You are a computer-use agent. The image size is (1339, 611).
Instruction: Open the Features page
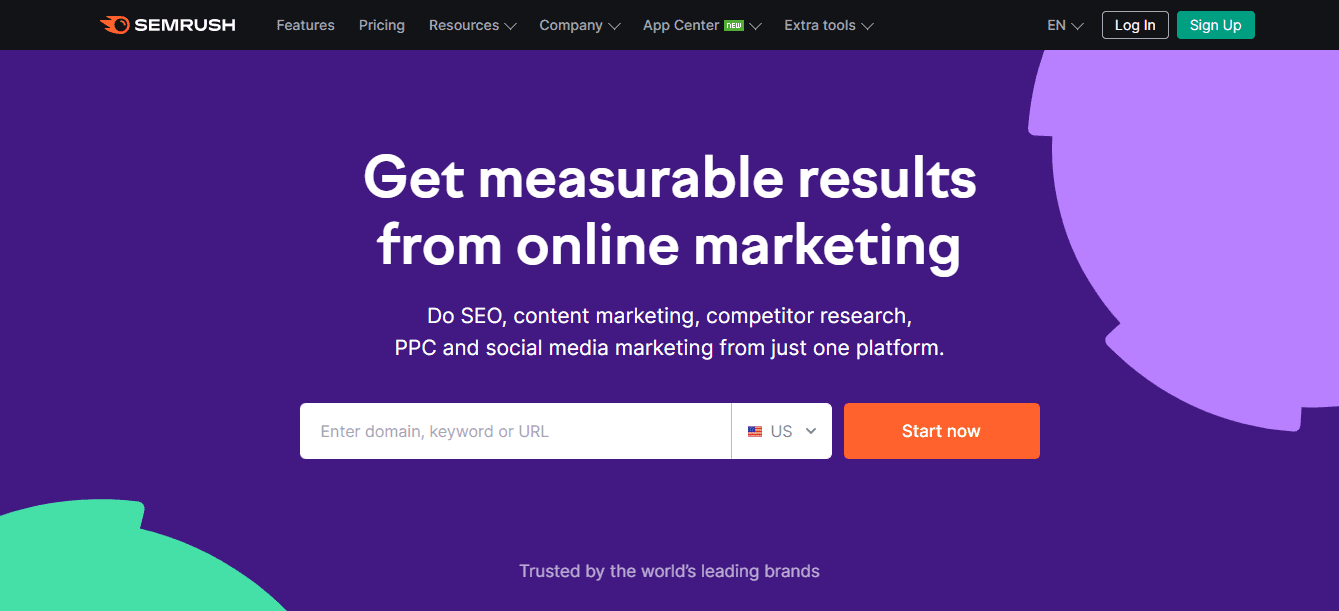tap(305, 25)
